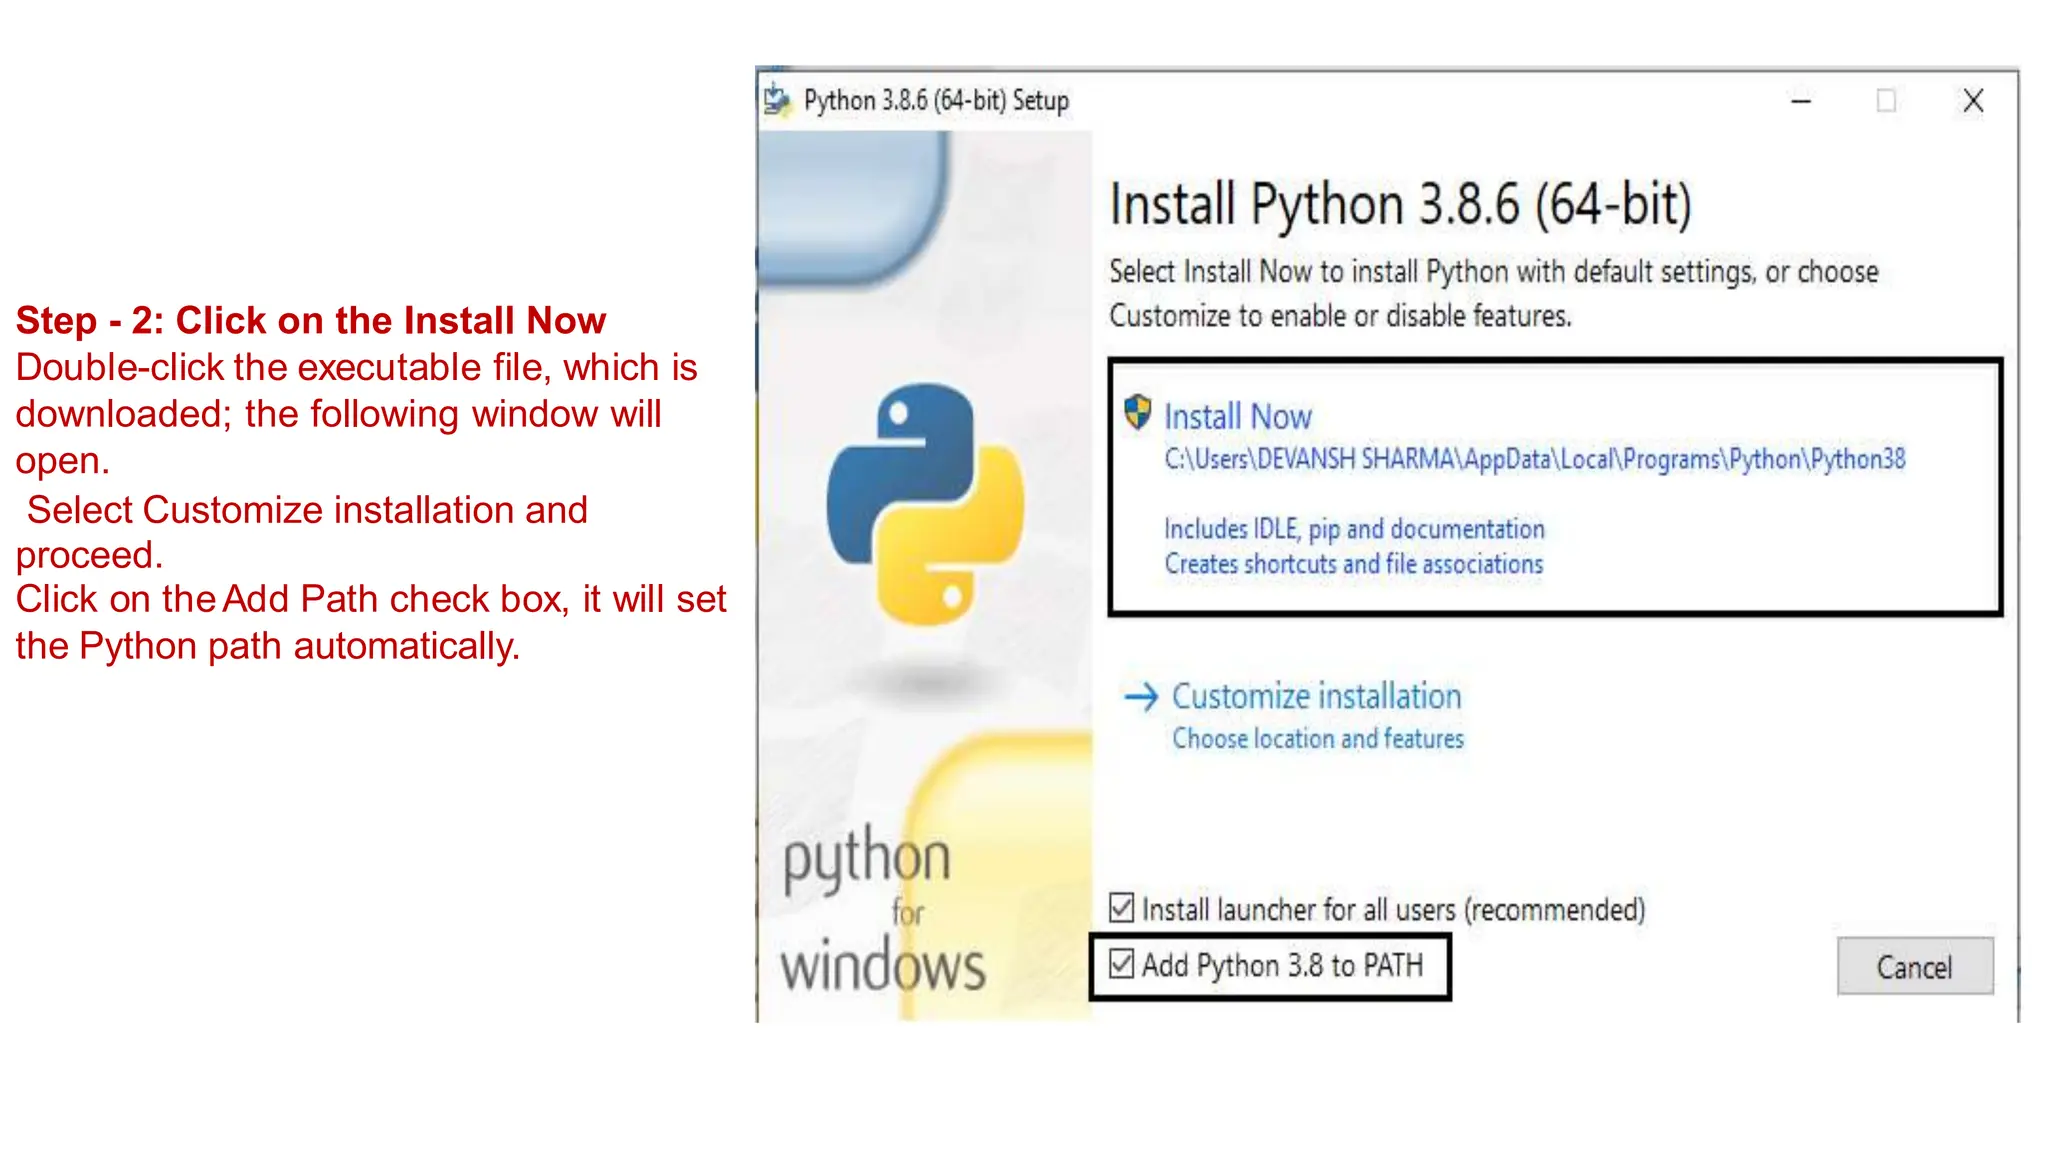
Task: Click 'Creates shortcuts and file associations' text
Action: tap(1353, 564)
